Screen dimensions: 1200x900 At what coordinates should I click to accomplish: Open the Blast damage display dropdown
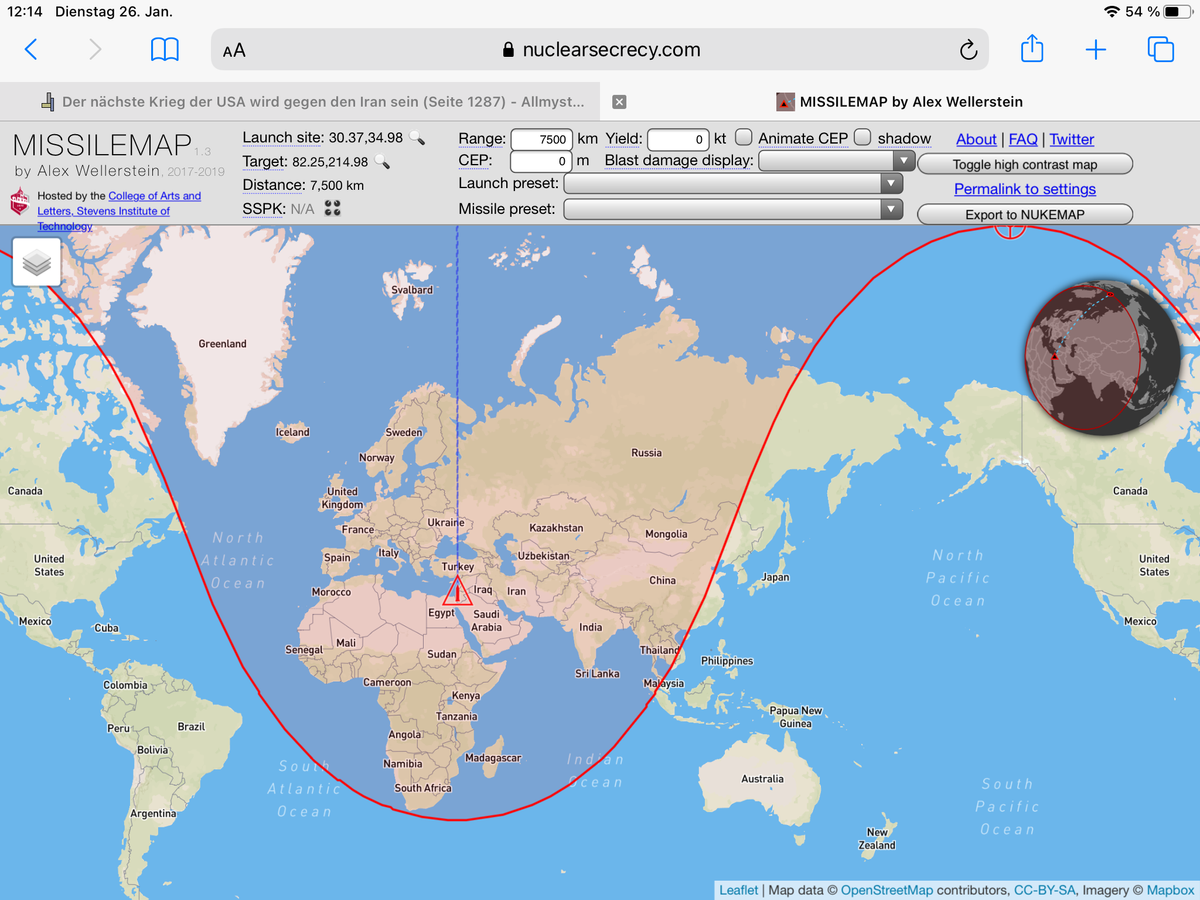pyautogui.click(x=837, y=161)
